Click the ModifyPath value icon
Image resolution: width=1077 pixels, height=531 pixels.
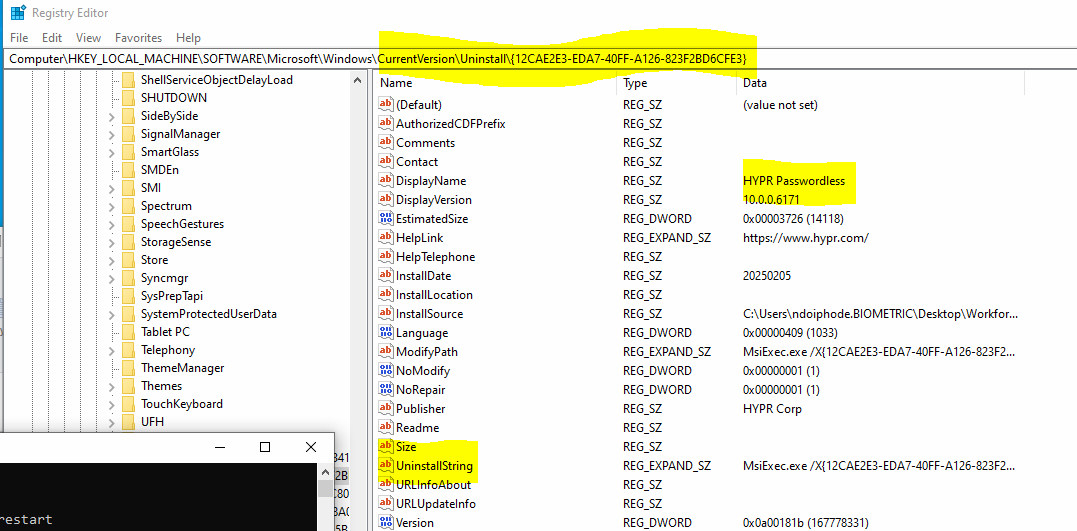(x=386, y=352)
